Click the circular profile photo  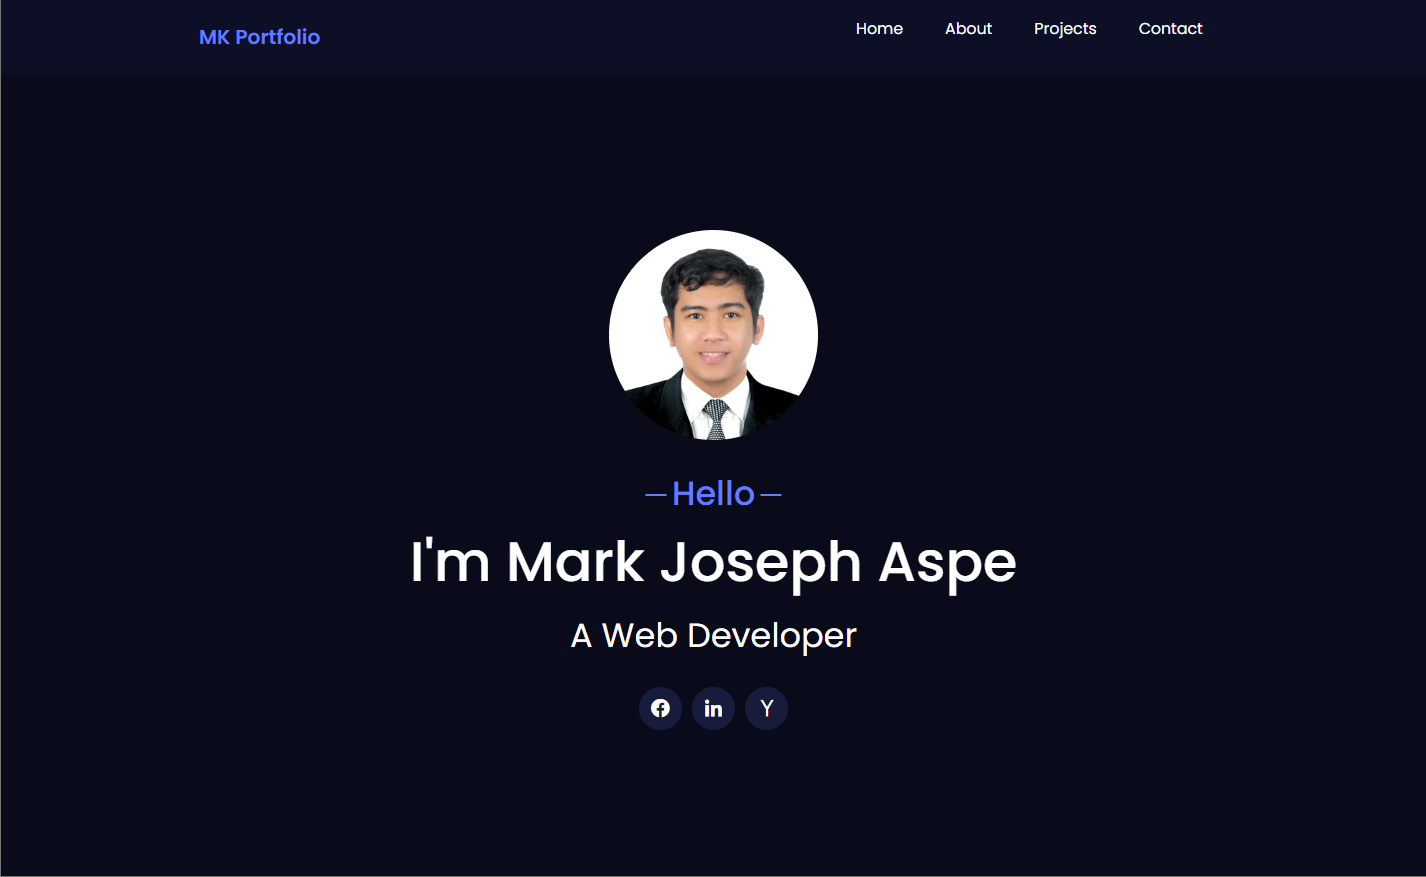(x=713, y=335)
